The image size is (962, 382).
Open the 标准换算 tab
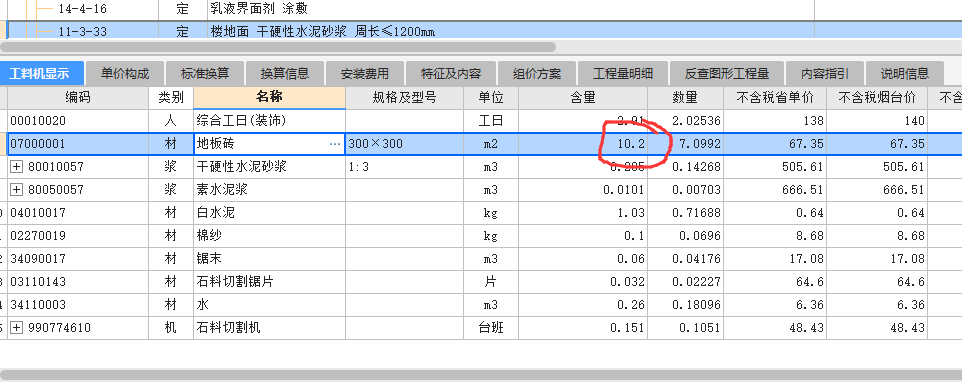205,74
